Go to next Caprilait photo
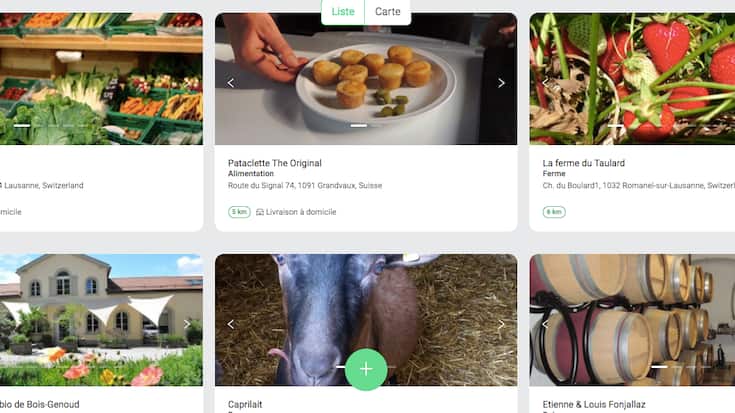 click(501, 324)
